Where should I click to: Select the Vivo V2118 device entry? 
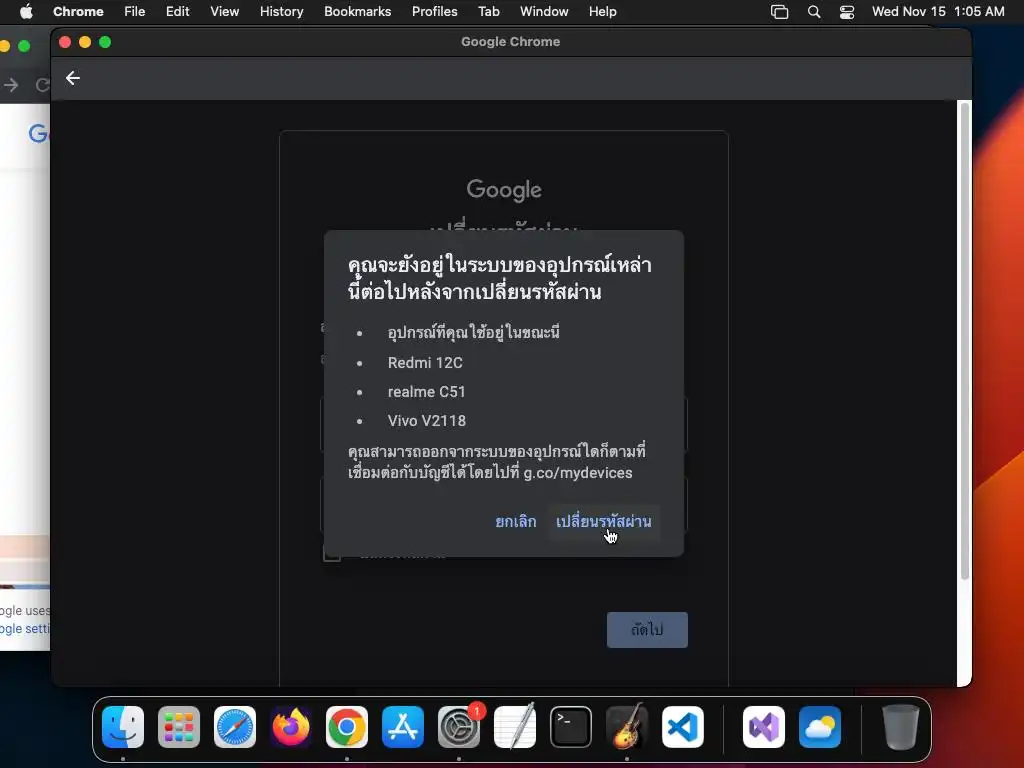click(x=426, y=421)
